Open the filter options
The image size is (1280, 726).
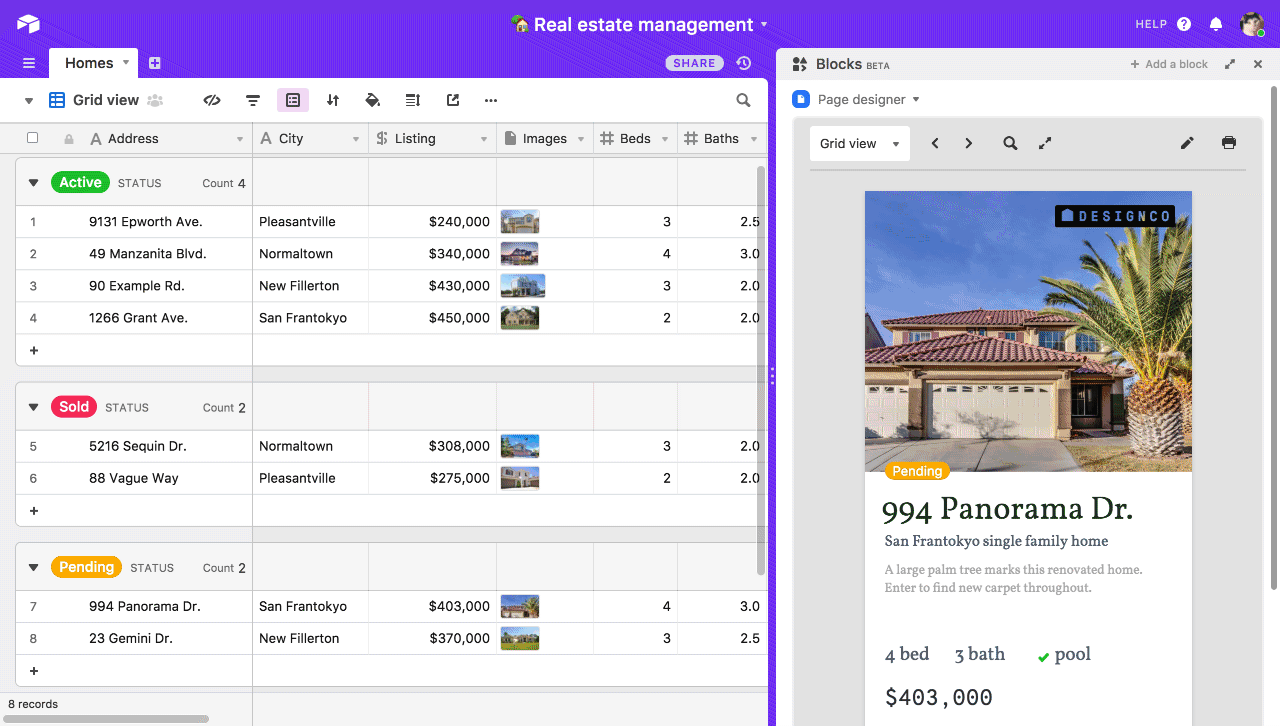coord(252,100)
